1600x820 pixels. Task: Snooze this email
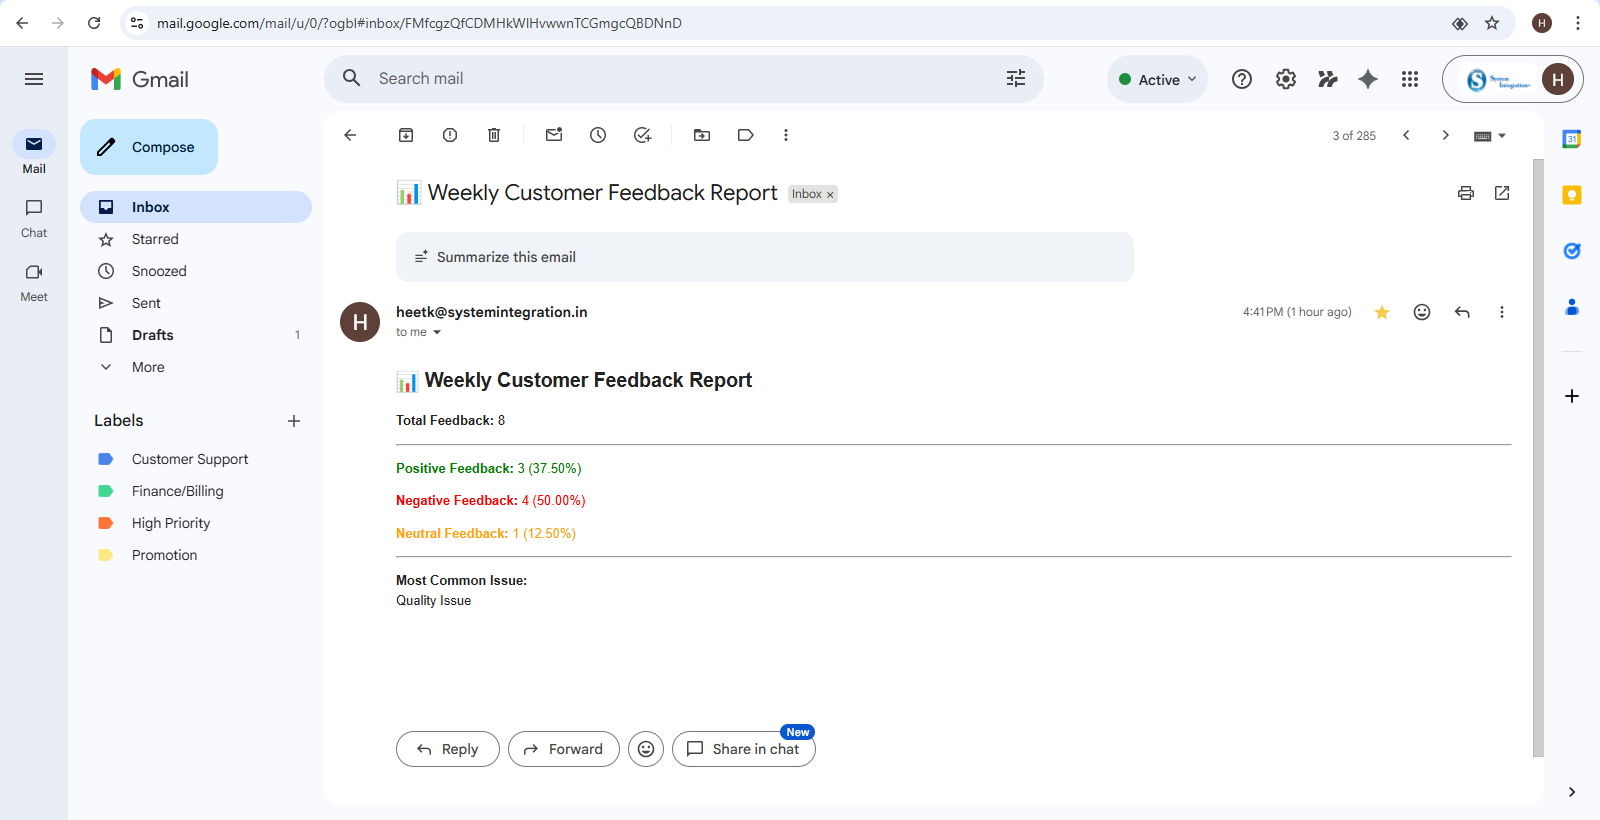[x=598, y=135]
